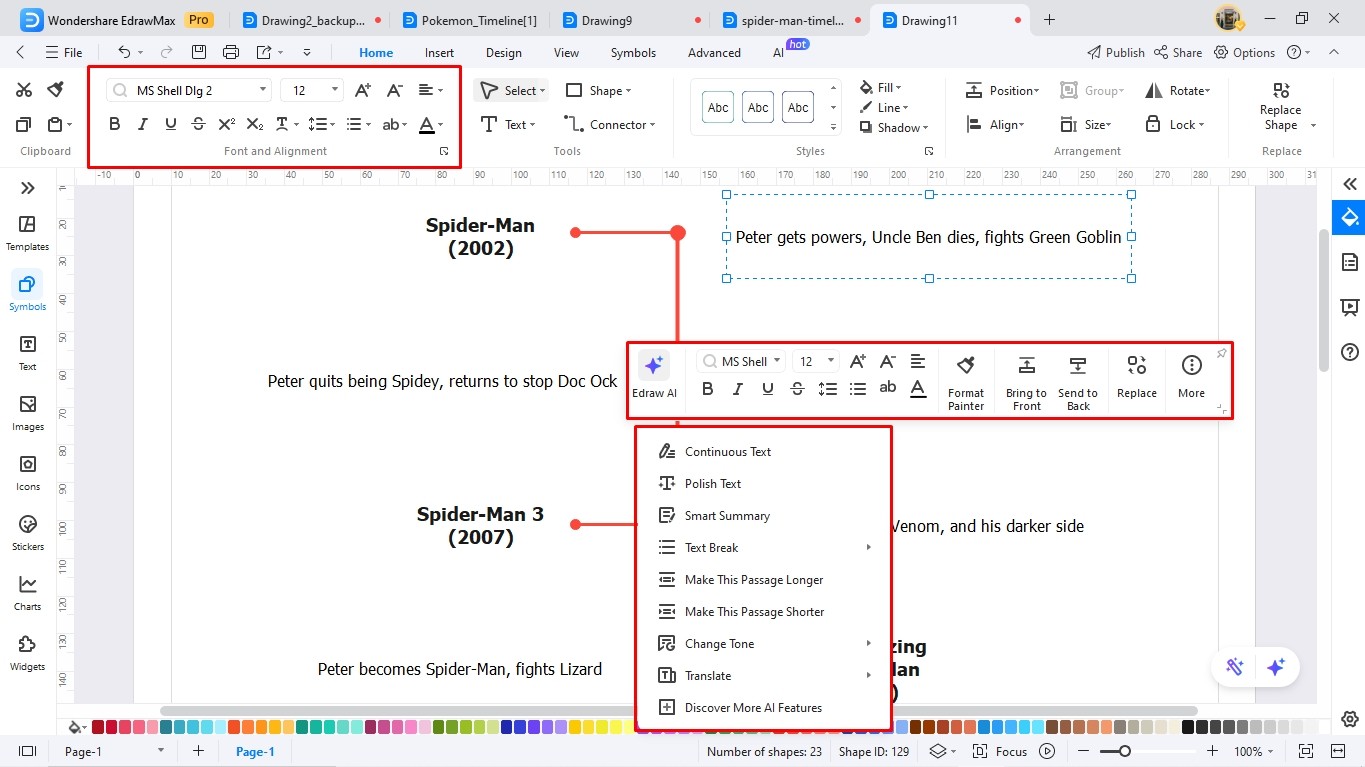Click the Publish button
Viewport: 1365px width, 767px height.
point(1115,52)
